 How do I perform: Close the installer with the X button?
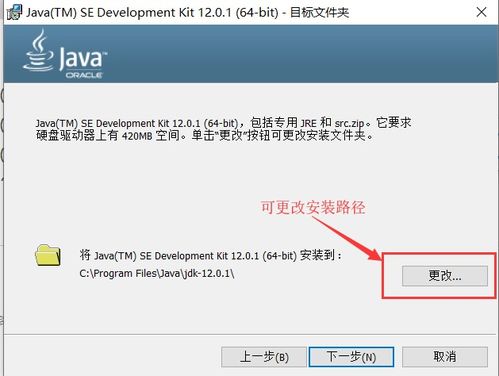coord(481,12)
